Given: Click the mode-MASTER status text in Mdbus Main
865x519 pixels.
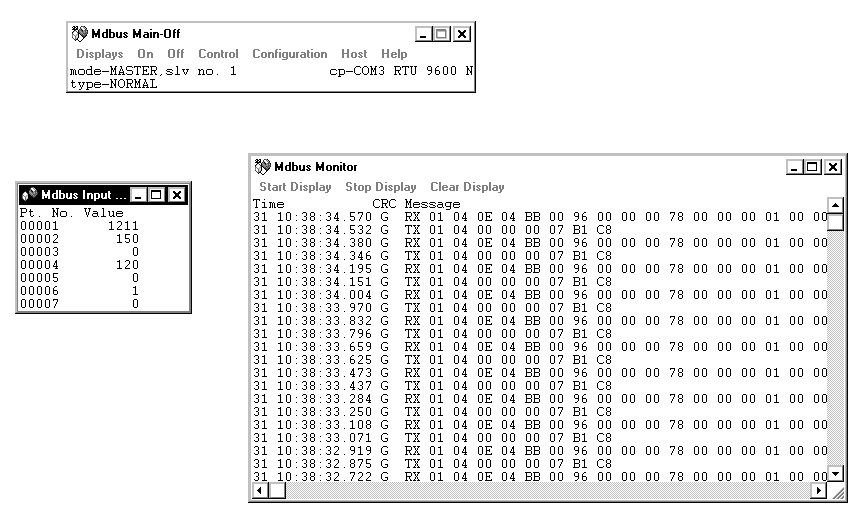Looking at the screenshot, I should click(153, 71).
